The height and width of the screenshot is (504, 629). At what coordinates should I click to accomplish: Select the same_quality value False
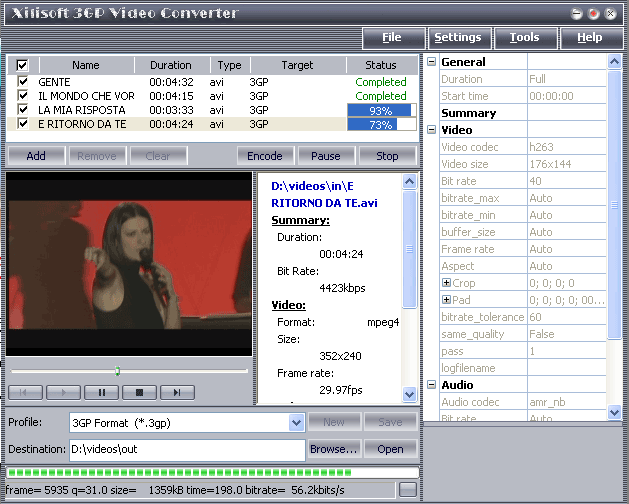coord(542,334)
